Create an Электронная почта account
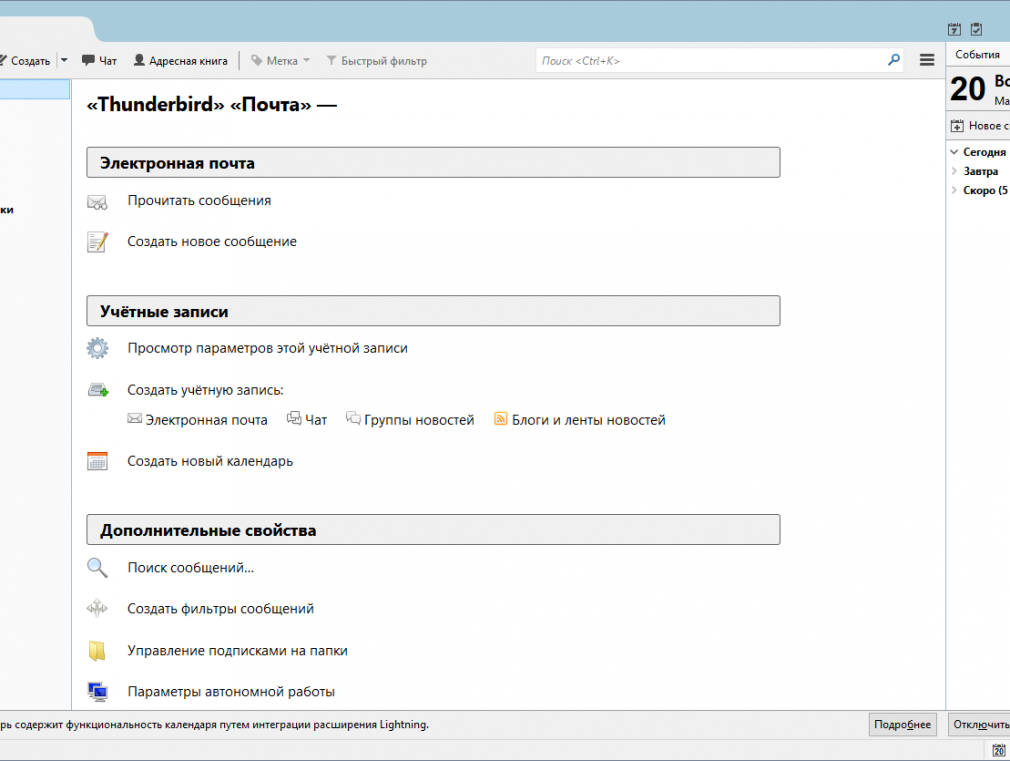The height and width of the screenshot is (761, 1010). coord(206,420)
